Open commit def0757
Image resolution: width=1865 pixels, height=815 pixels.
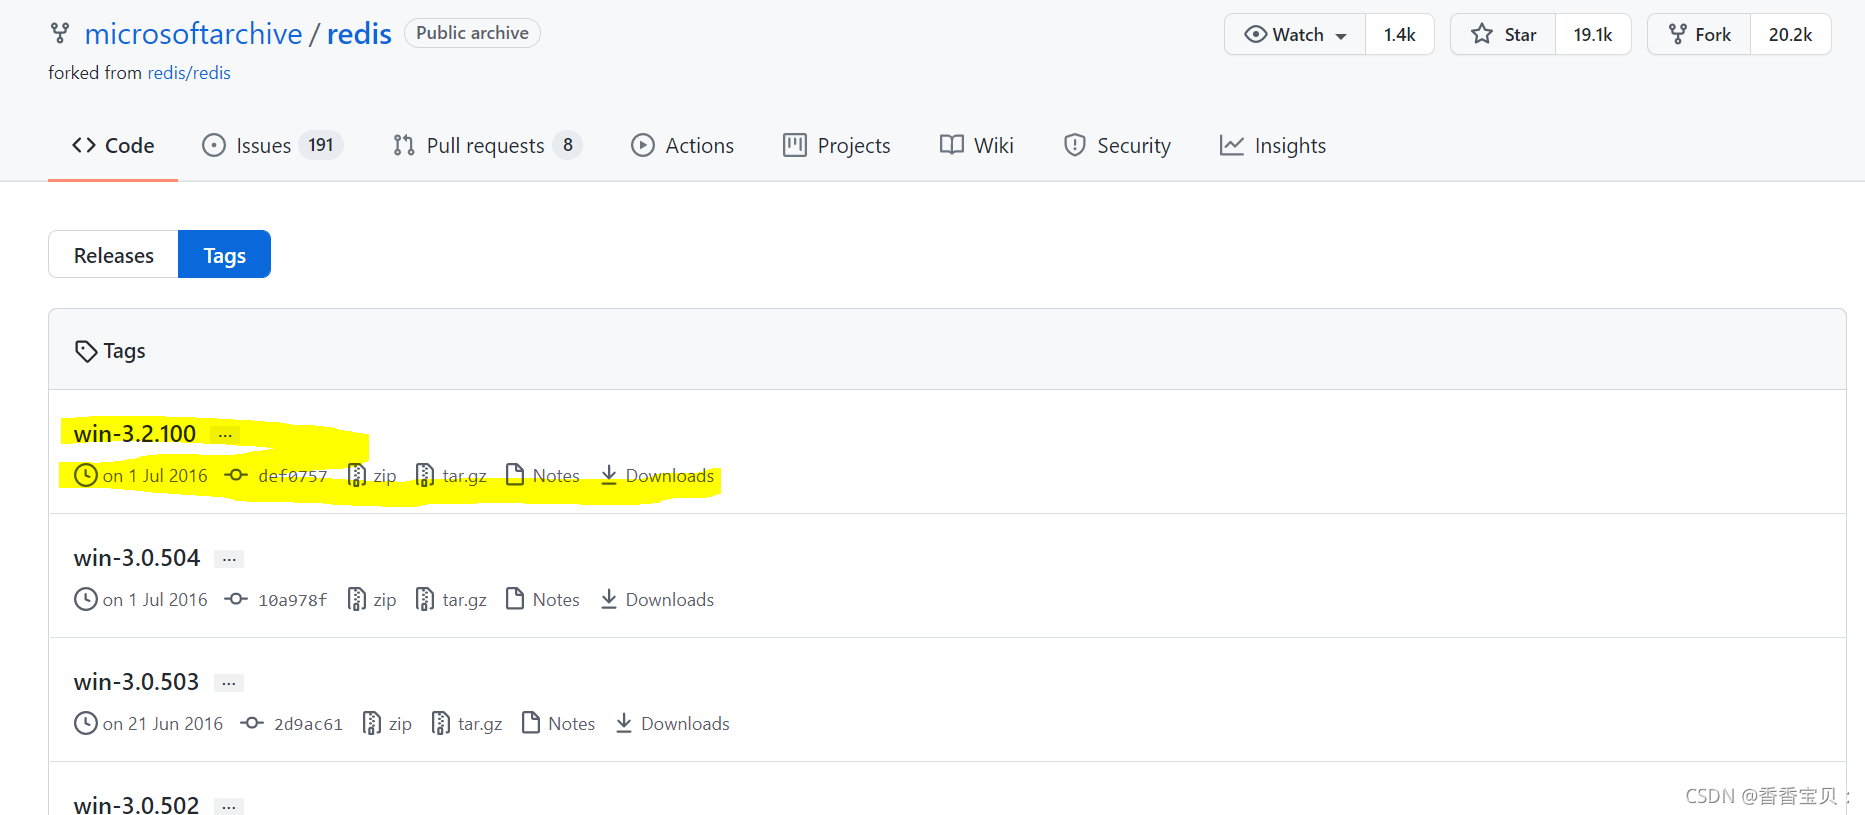click(293, 476)
